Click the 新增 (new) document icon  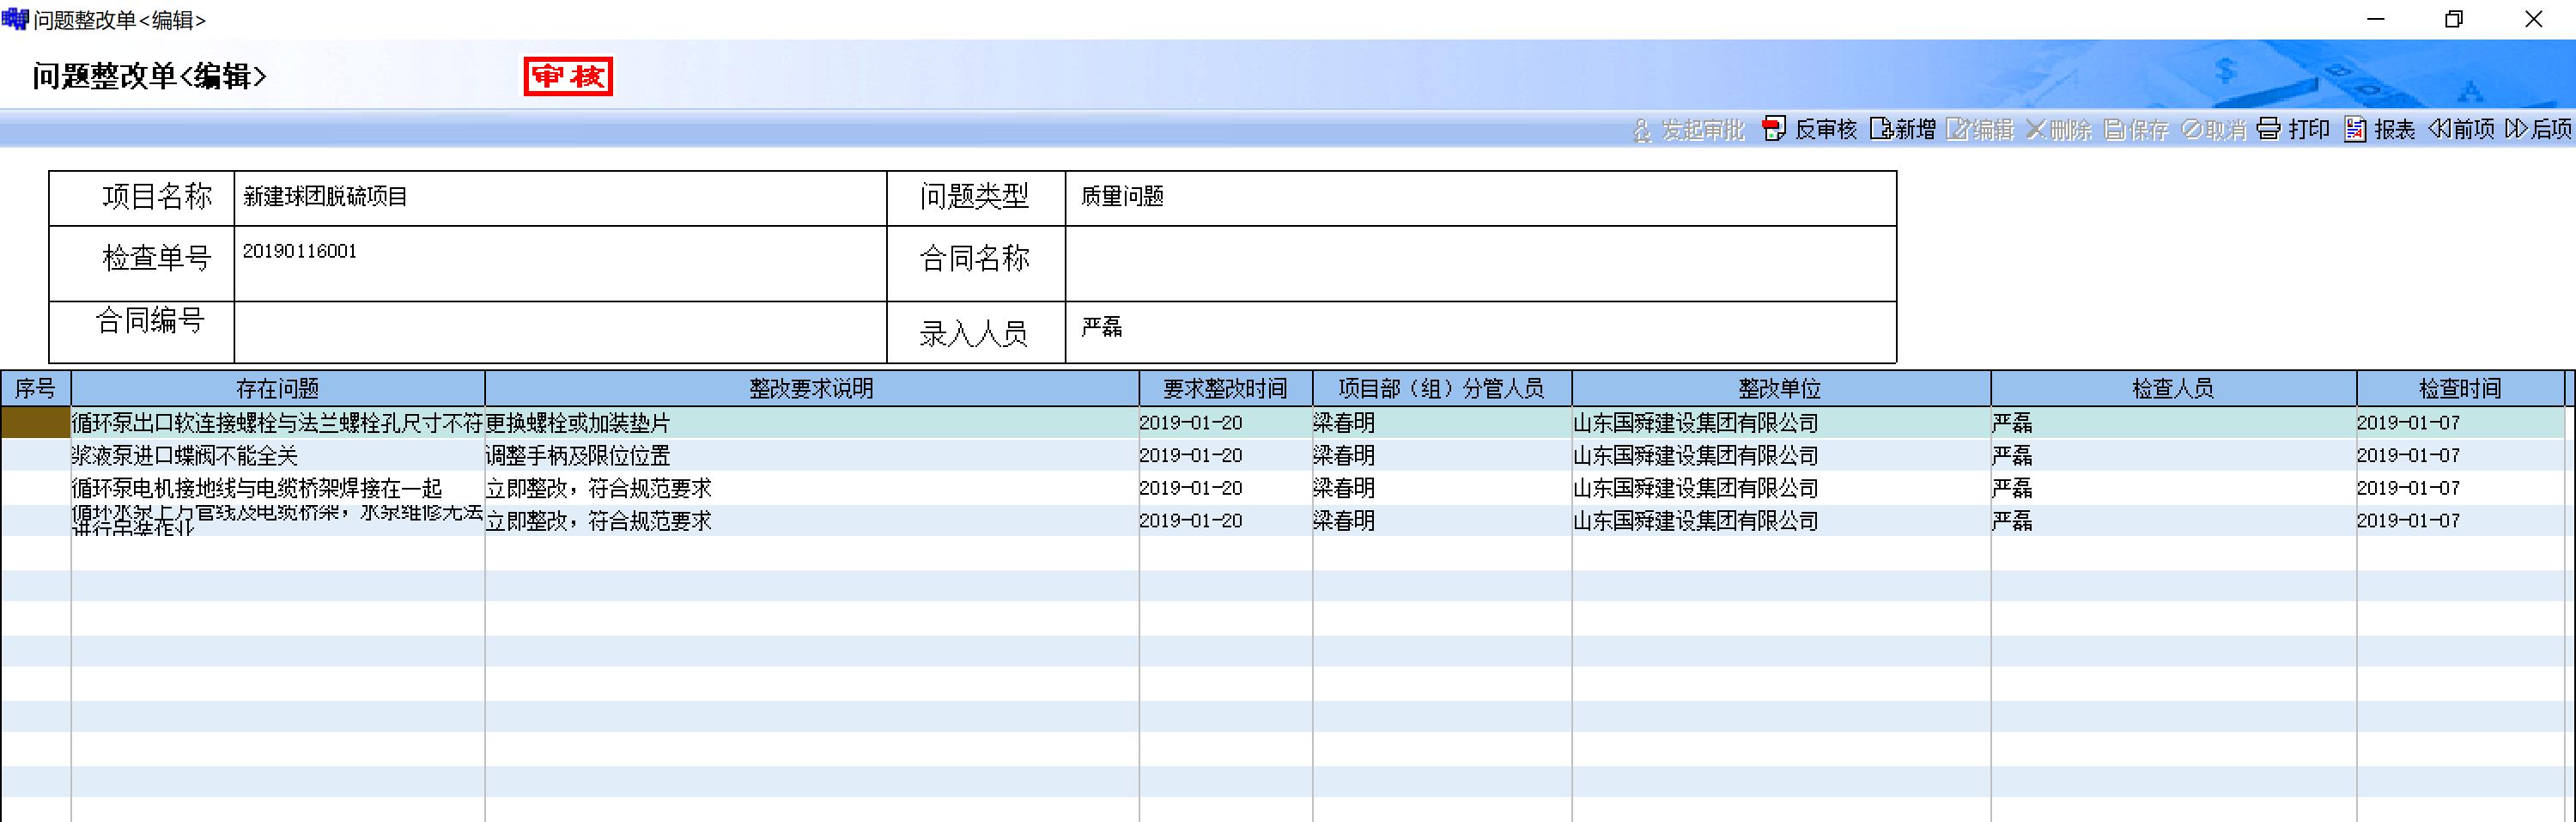[1881, 129]
